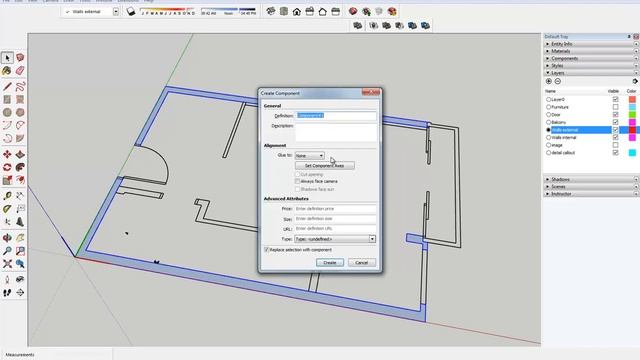
Task: Make Furniture the active layer
Action: 548,107
